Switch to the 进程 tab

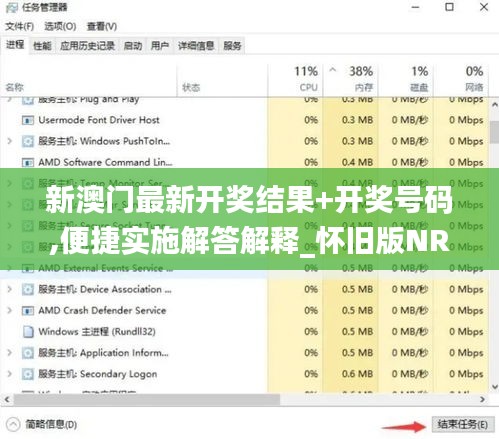click(x=15, y=45)
